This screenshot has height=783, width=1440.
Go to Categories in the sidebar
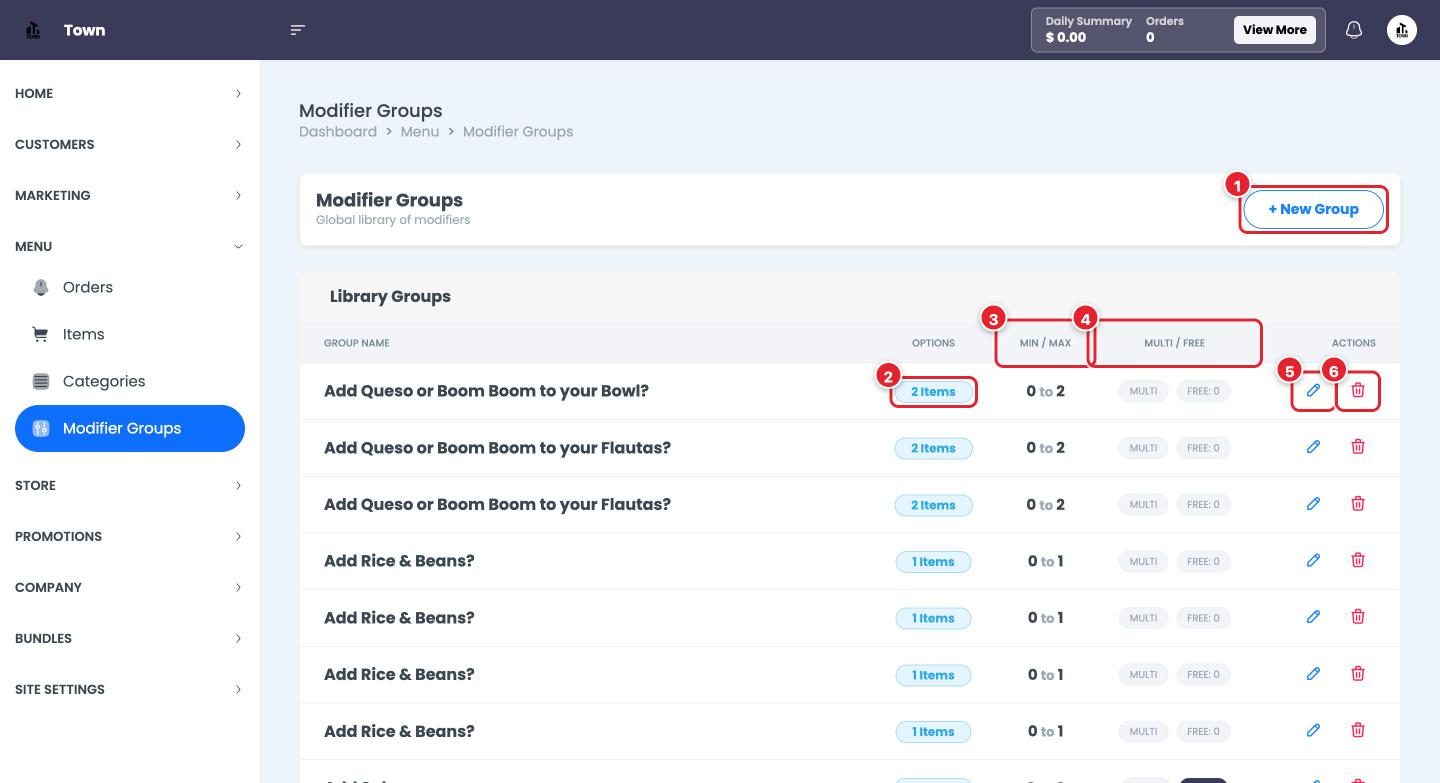point(130,381)
